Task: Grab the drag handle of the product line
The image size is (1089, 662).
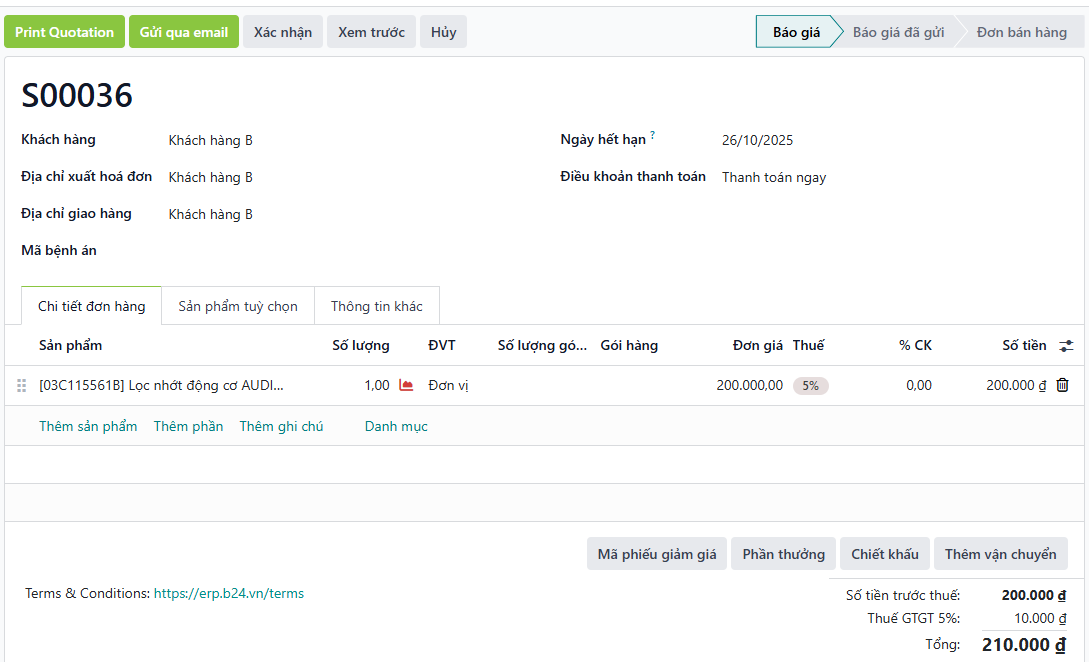Action: tap(19, 385)
